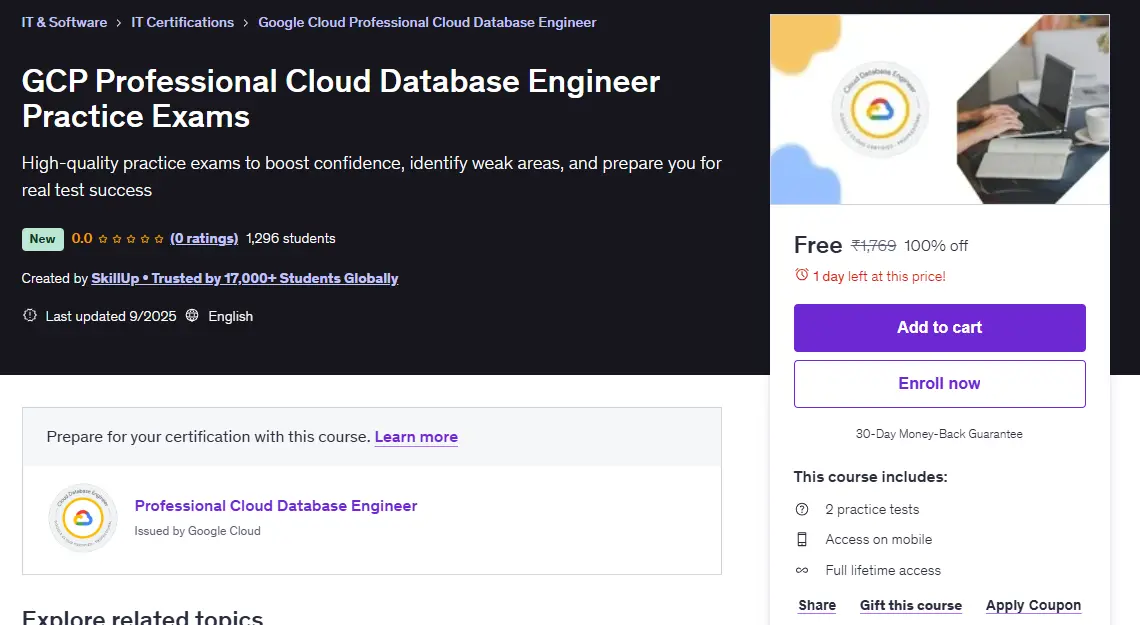Click Gift this course
The height and width of the screenshot is (625, 1140).
tap(911, 605)
